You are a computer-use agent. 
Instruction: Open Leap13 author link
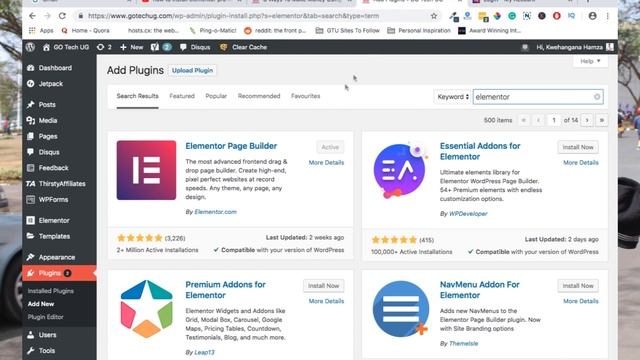(x=204, y=352)
